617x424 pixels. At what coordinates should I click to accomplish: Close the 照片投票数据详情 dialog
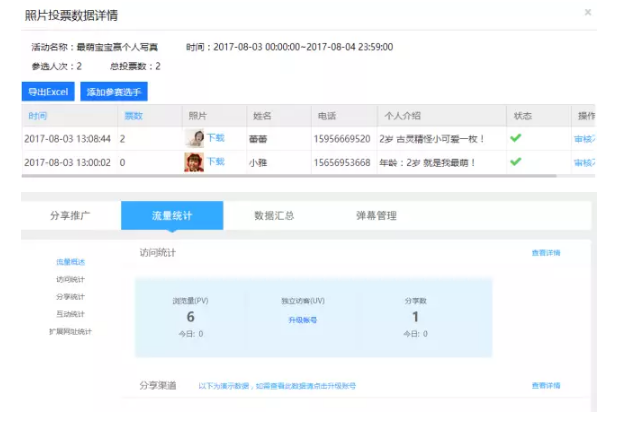tap(587, 12)
